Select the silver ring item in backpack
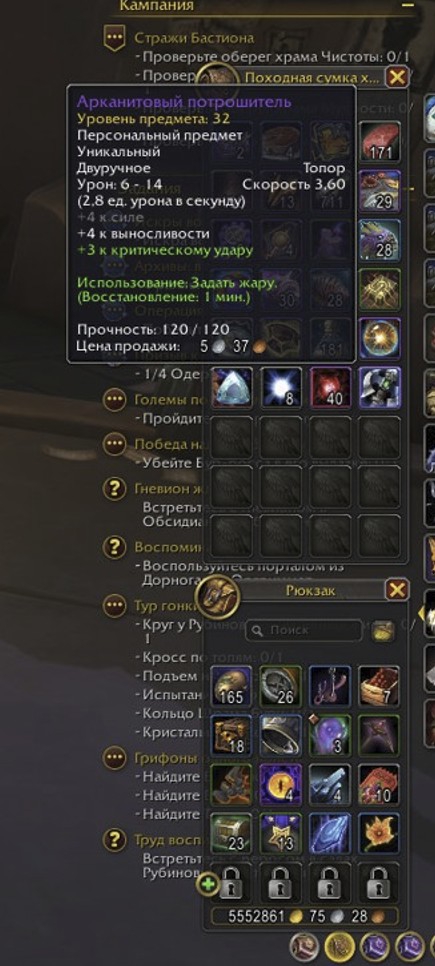The height and width of the screenshot is (966, 435). coord(281,735)
